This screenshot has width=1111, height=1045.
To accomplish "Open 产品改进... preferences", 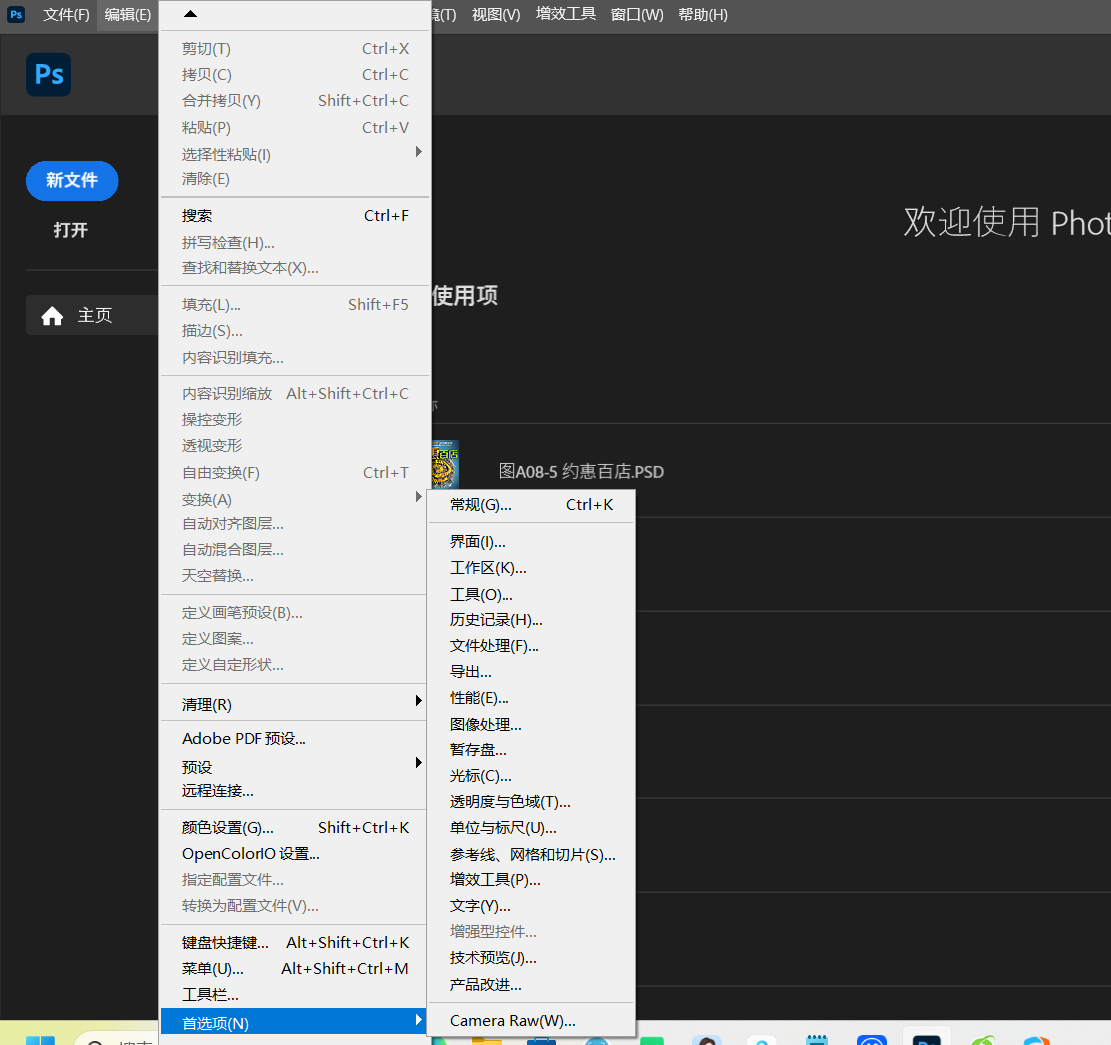I will 531,985.
